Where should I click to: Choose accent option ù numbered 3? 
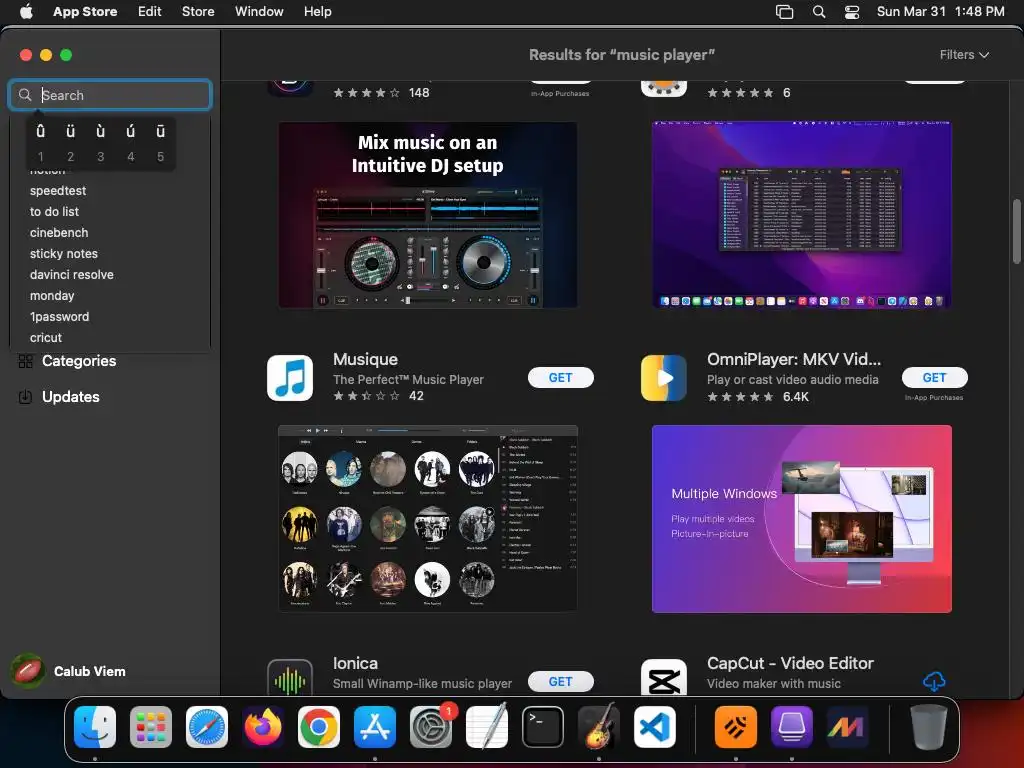101,143
